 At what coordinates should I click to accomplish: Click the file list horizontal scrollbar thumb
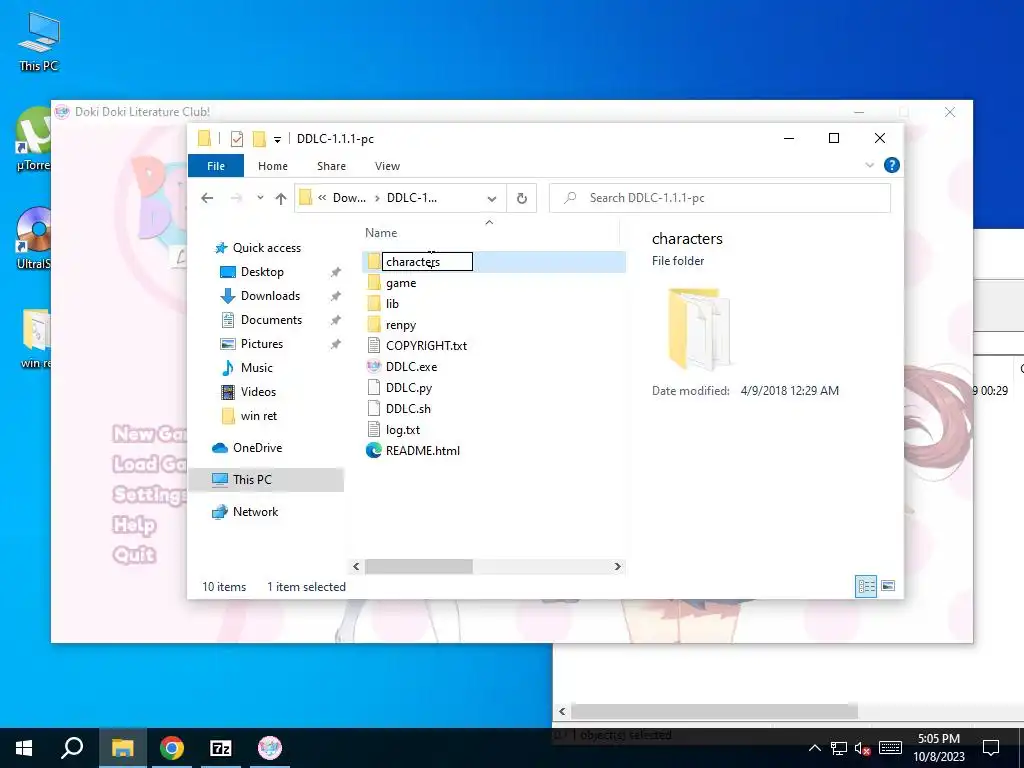pyautogui.click(x=418, y=566)
